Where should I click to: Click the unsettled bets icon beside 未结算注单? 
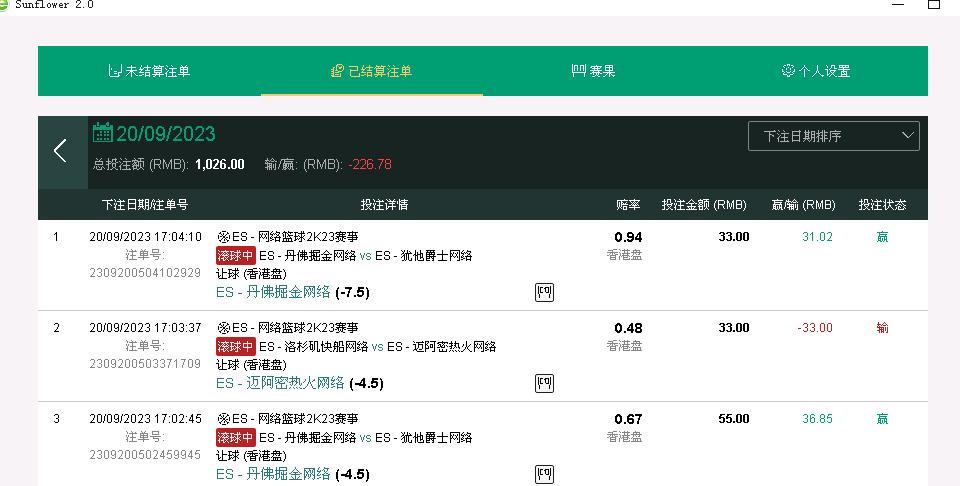pyautogui.click(x=114, y=70)
